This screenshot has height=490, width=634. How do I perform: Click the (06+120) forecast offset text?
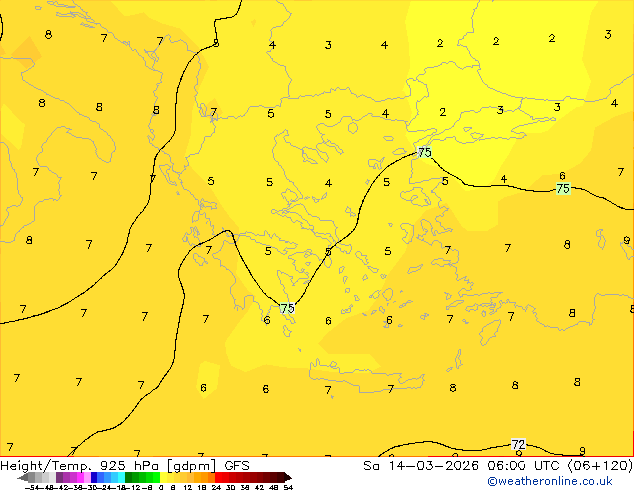click(x=600, y=466)
